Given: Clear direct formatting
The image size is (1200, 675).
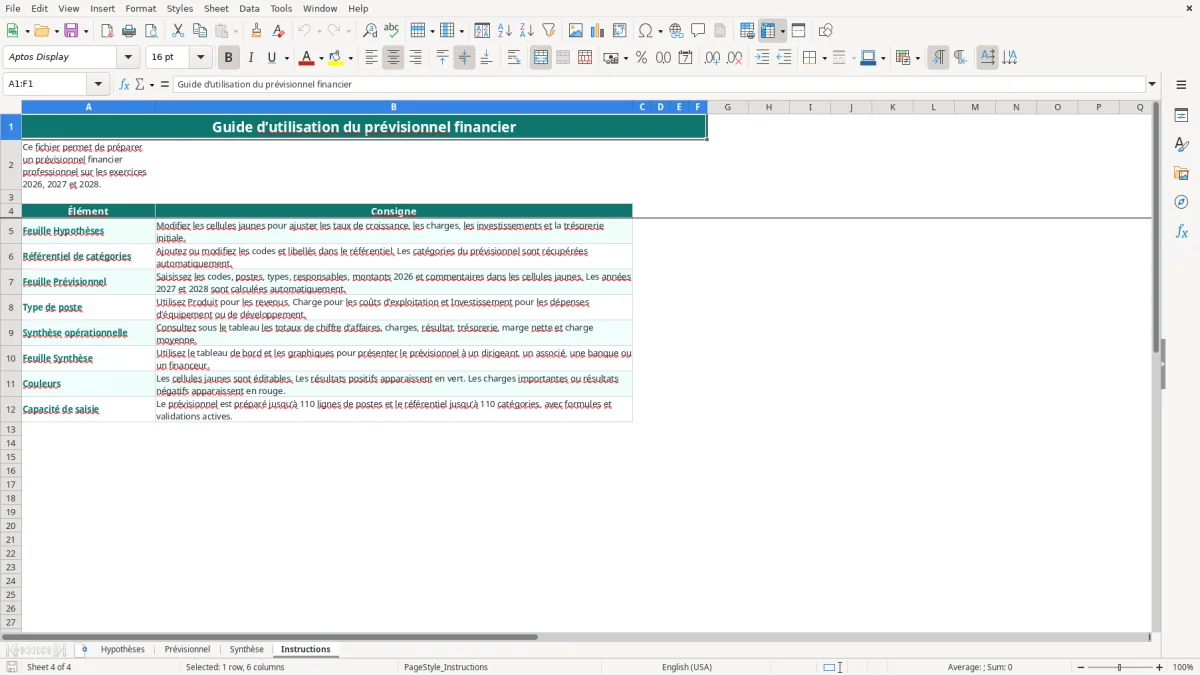Looking at the screenshot, I should pos(278,31).
